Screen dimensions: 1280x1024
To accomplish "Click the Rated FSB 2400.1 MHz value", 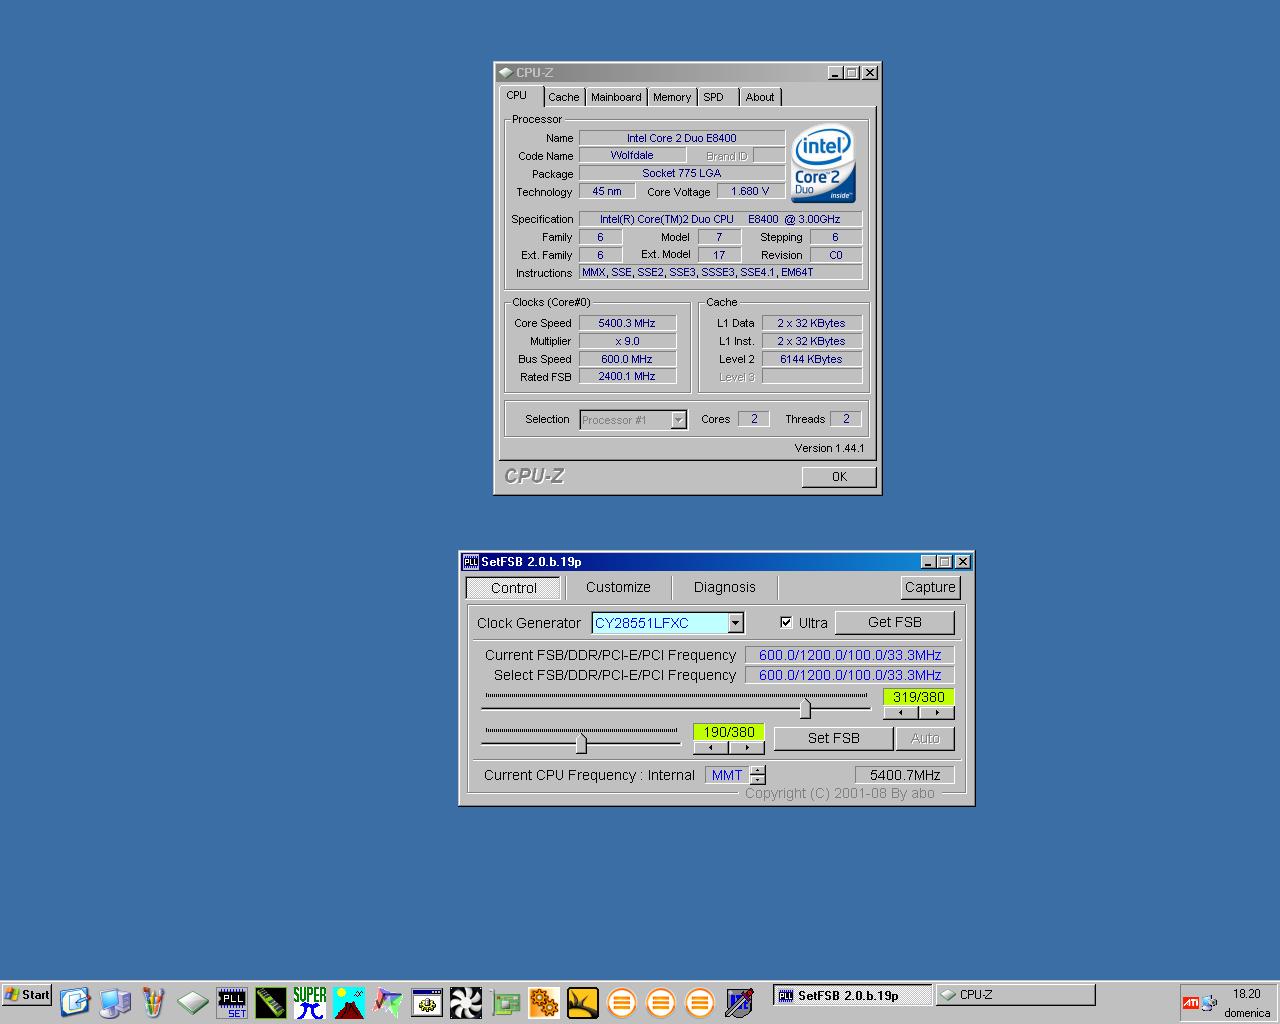I will [x=627, y=377].
